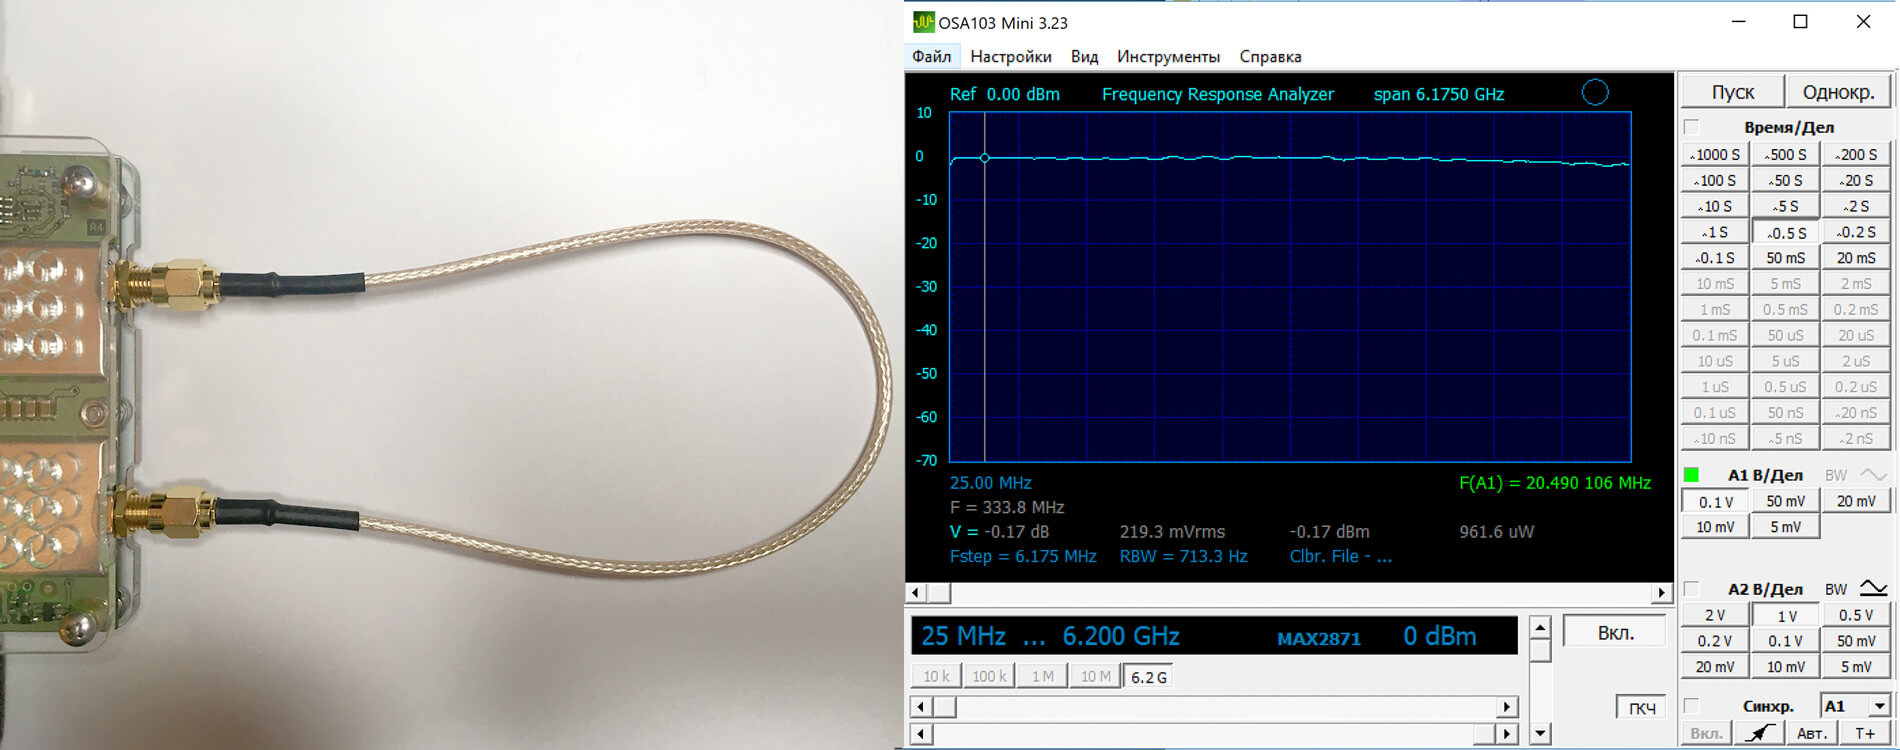Select the 10 k frequency range button

(x=936, y=677)
